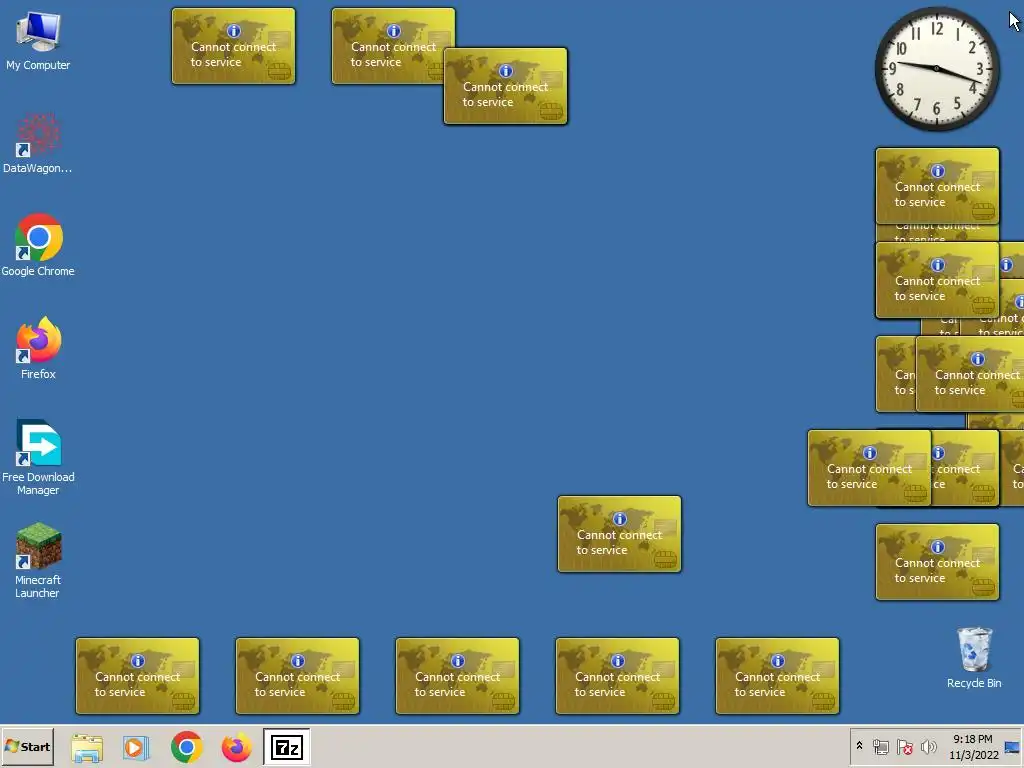
Task: Open Free Download Manager desktop shortcut
Action: (38, 457)
